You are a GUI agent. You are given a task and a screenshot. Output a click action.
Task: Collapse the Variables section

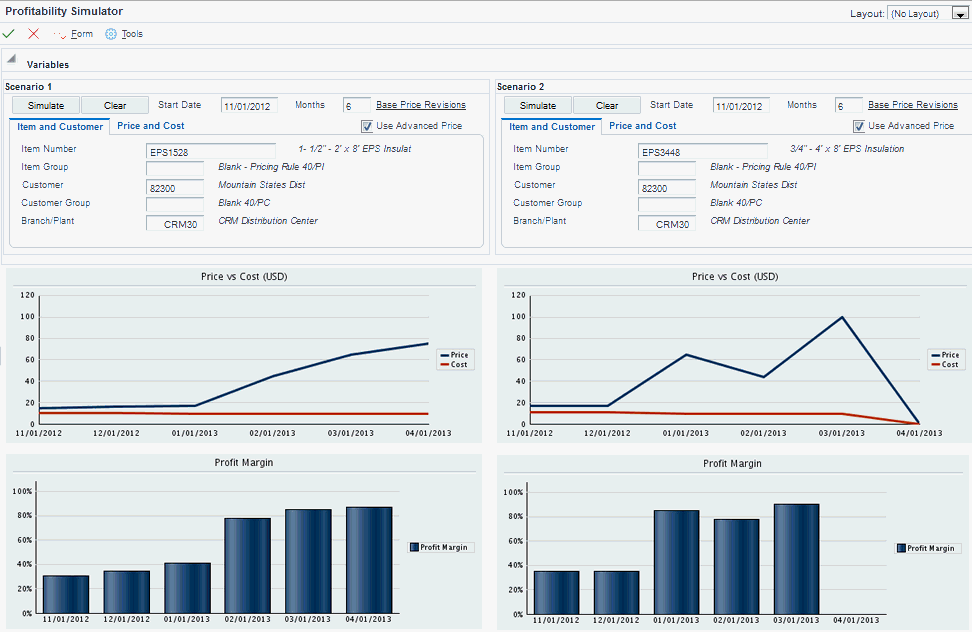click(12, 57)
